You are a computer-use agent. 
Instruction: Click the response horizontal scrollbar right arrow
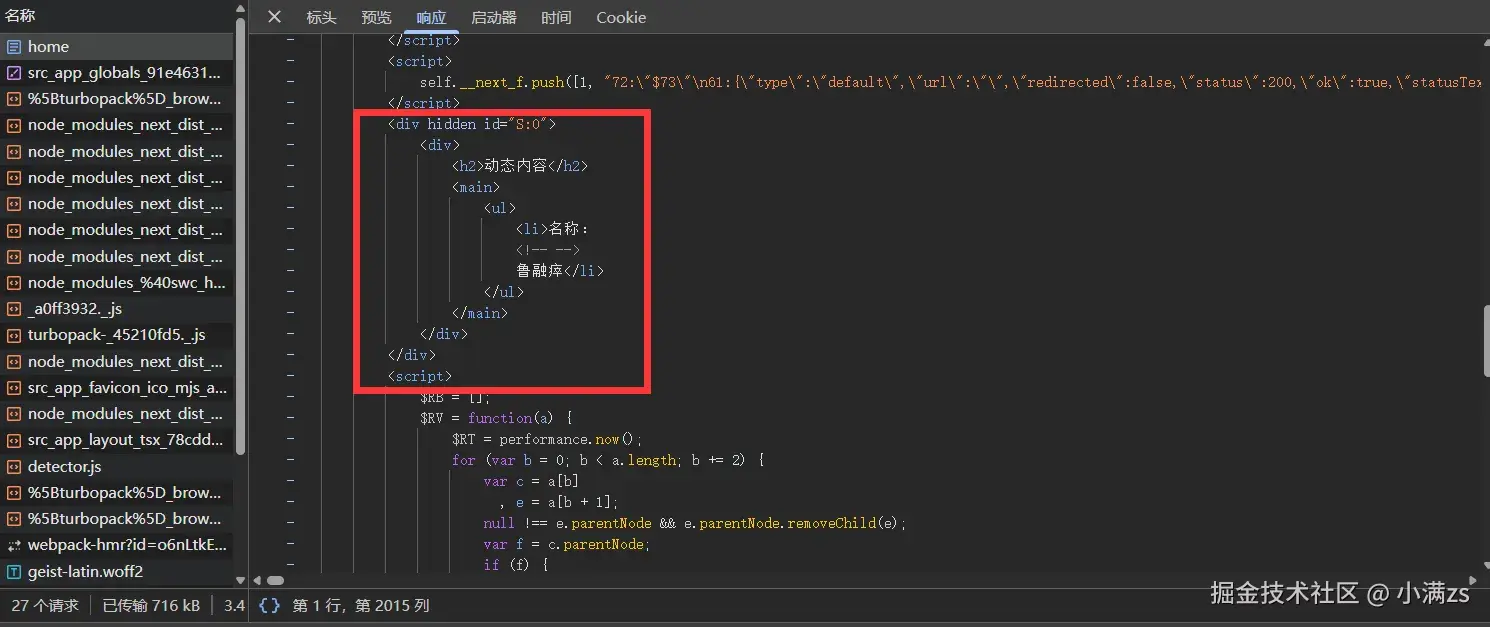1473,580
